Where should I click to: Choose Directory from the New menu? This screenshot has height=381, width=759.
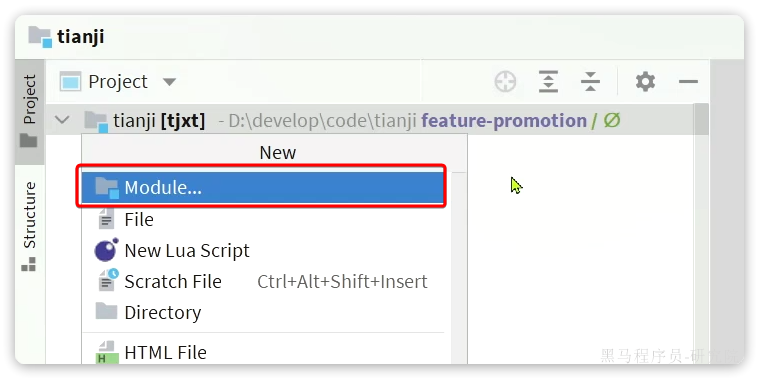click(262, 312)
